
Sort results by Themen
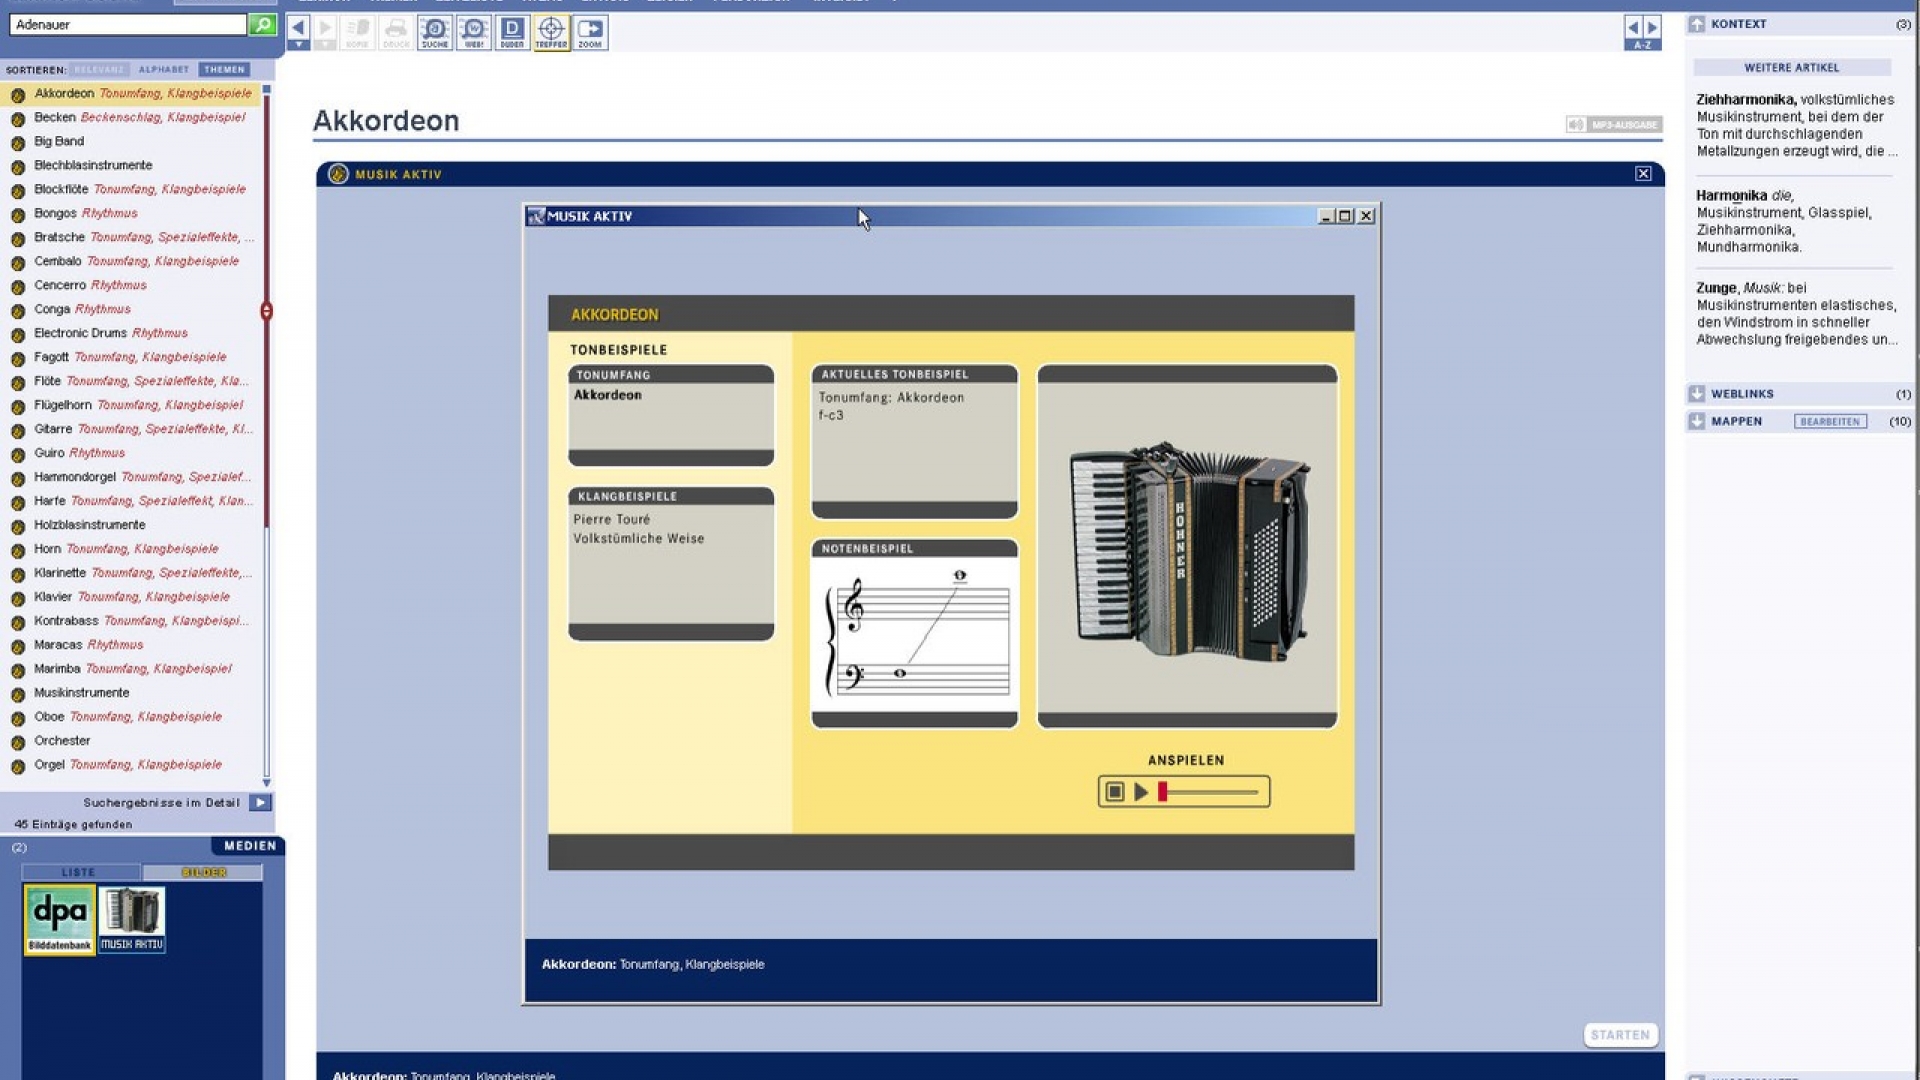tap(224, 70)
